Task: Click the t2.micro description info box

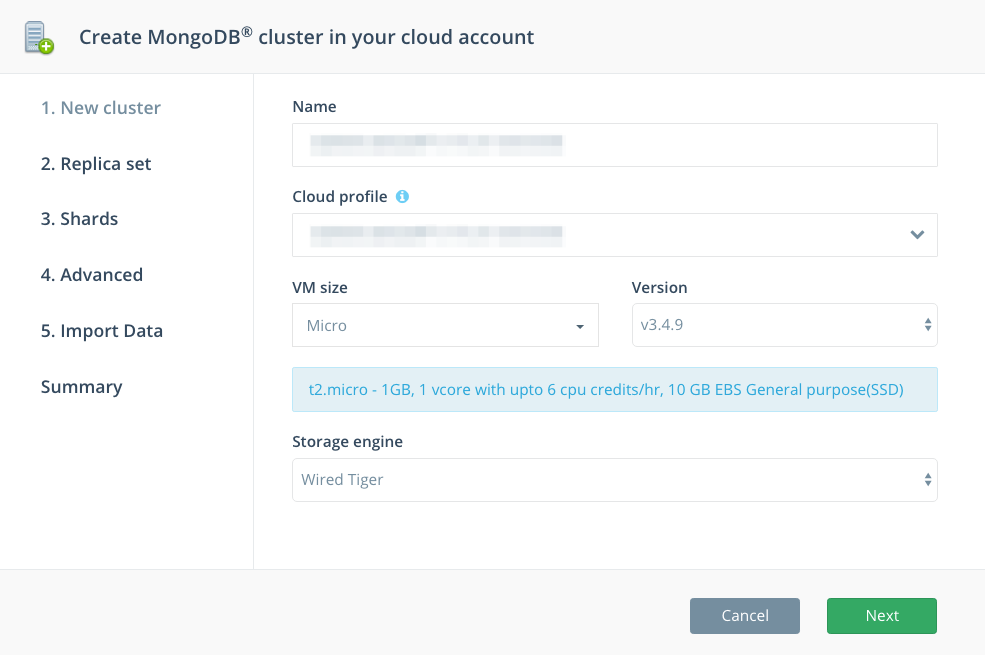Action: pos(615,389)
